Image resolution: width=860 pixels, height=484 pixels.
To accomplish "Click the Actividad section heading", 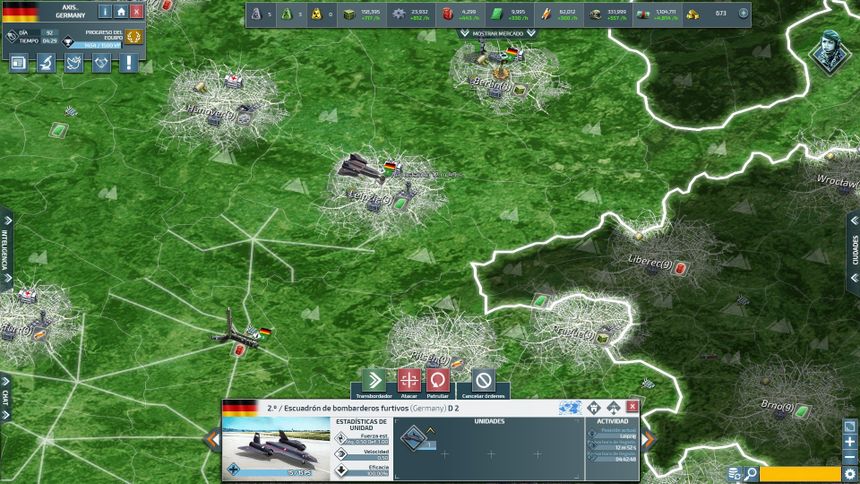I will [x=613, y=421].
